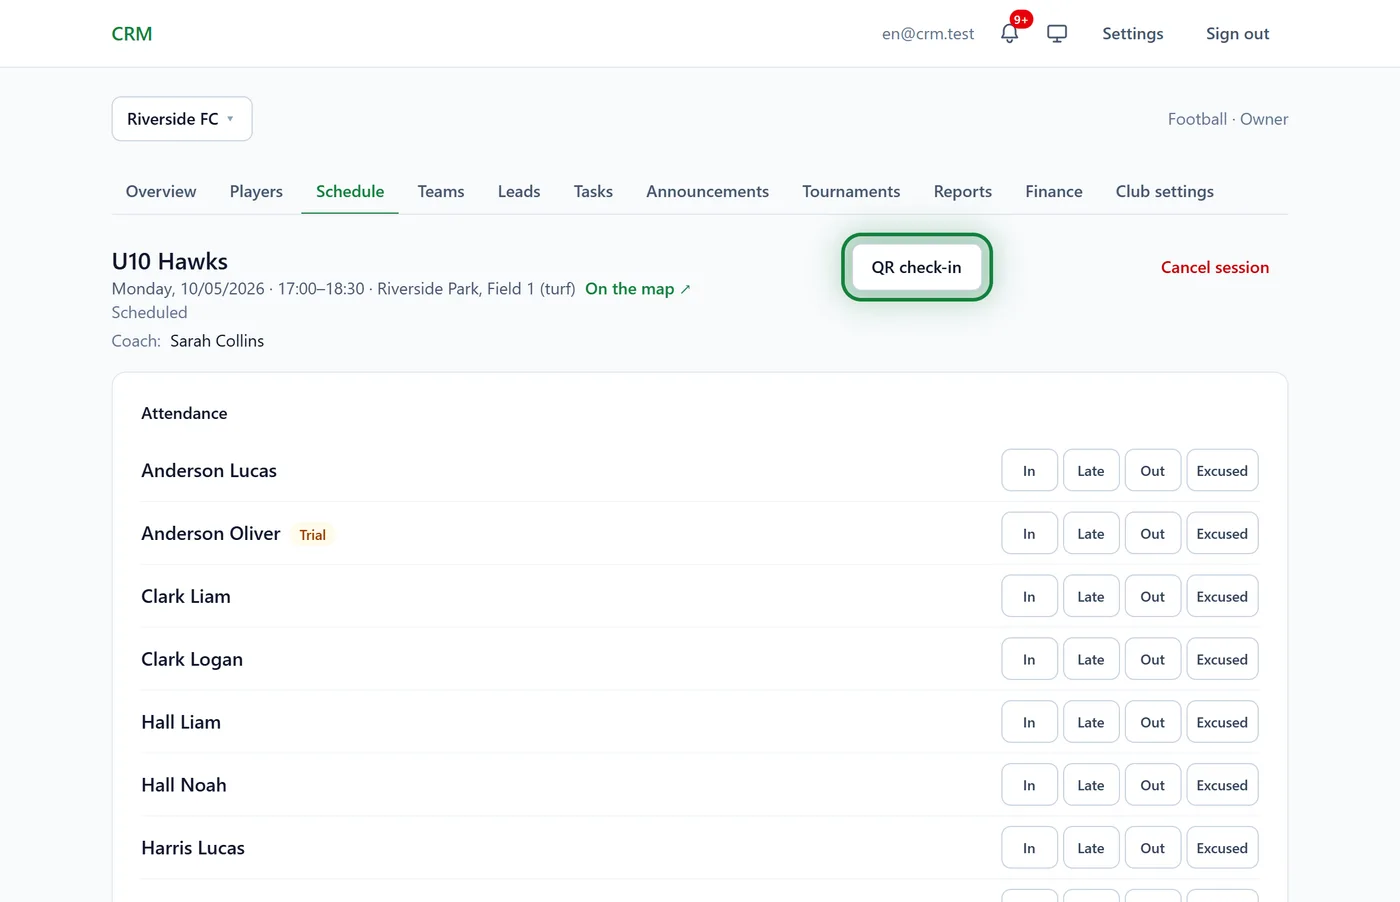Go to the Finance tab

[x=1054, y=191]
